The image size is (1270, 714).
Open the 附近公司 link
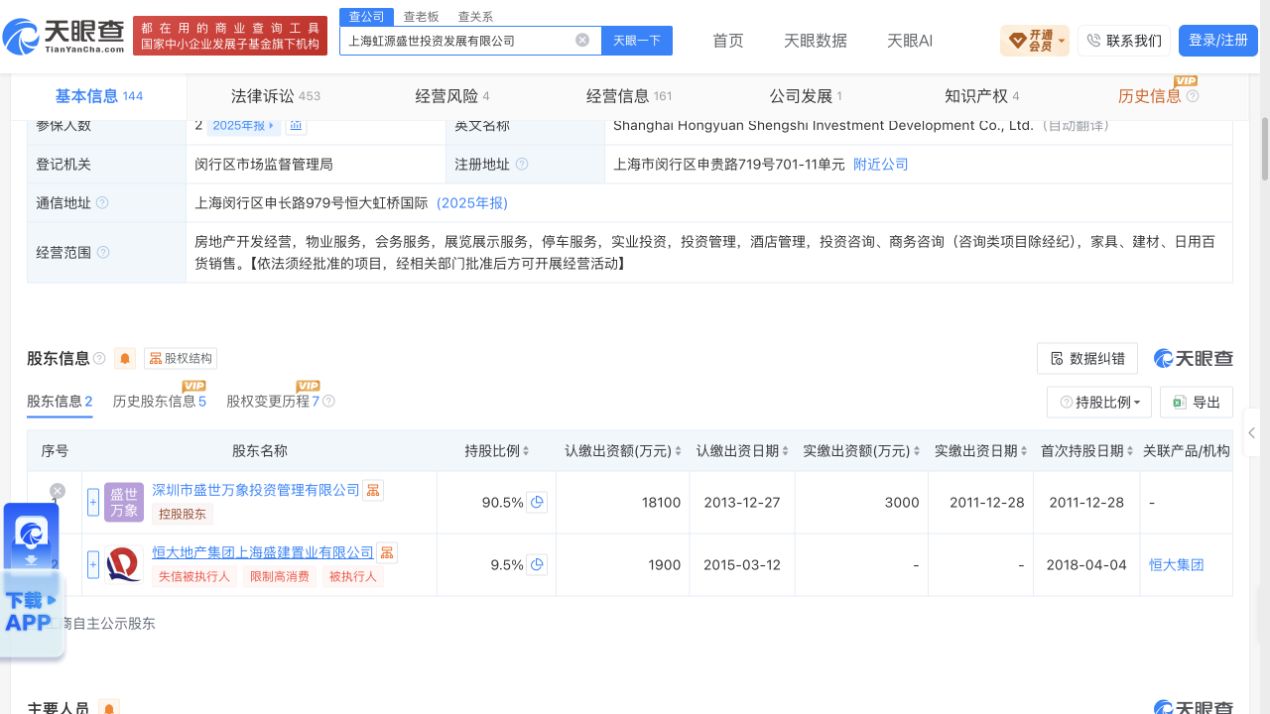(881, 164)
